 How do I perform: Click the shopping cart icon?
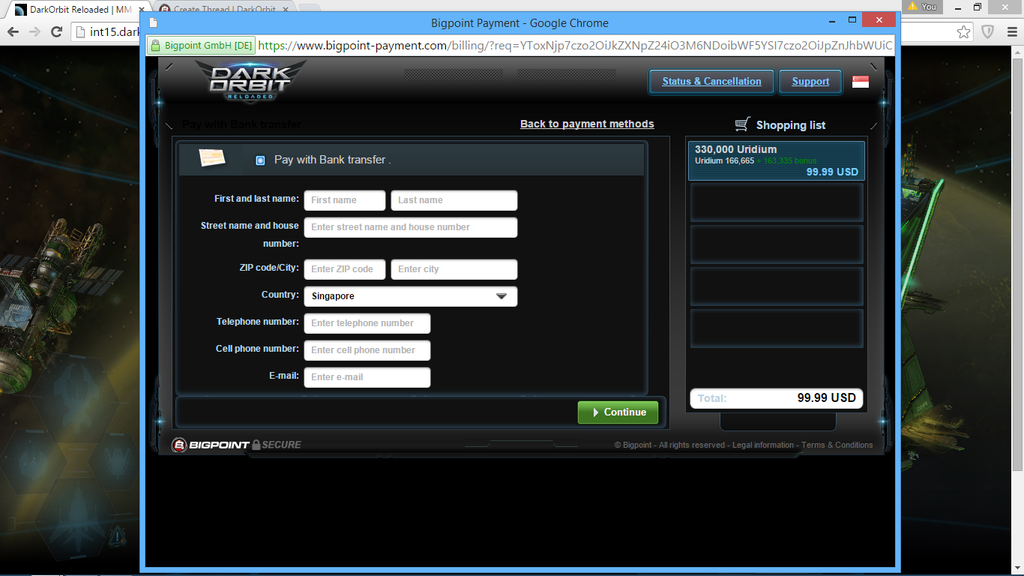point(742,124)
